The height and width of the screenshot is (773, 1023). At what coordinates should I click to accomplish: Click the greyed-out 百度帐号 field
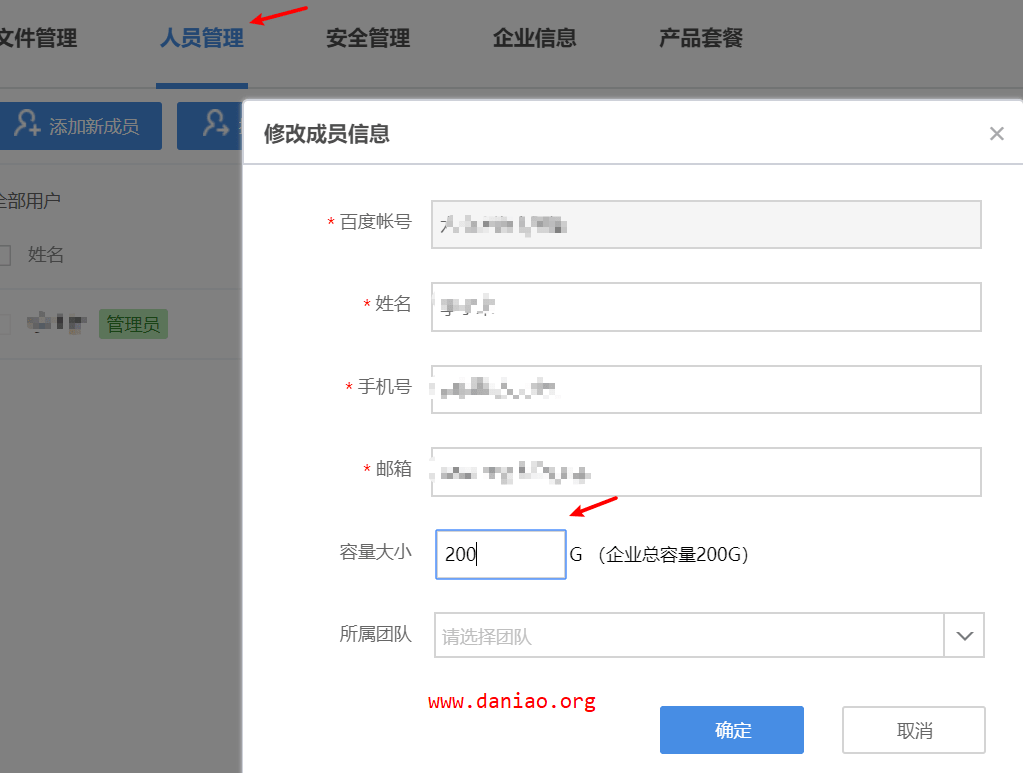coord(705,224)
